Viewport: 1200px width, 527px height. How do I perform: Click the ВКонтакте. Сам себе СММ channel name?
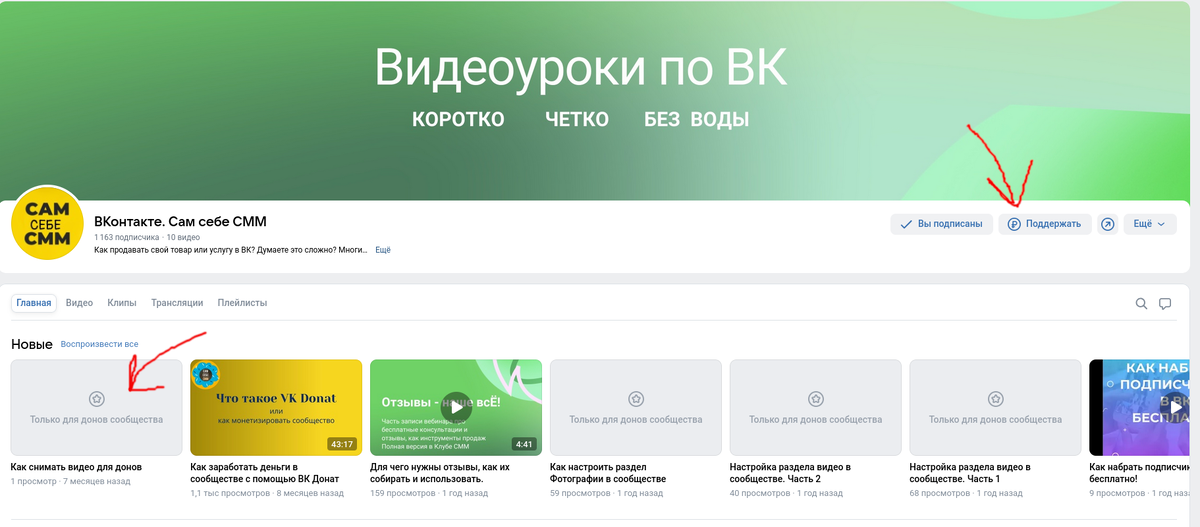180,221
